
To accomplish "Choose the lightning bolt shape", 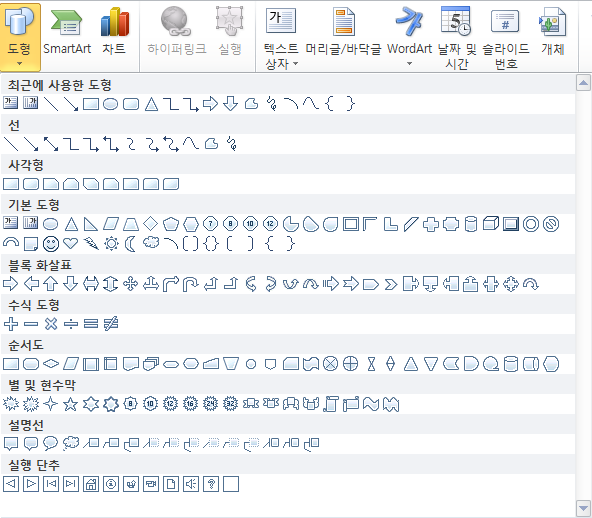I will pos(91,244).
